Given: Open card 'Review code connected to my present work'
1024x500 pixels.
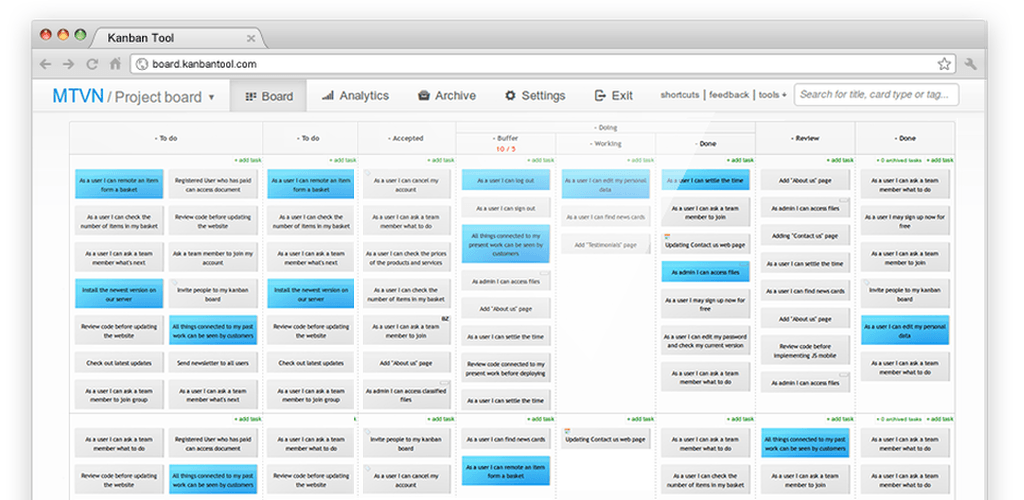Looking at the screenshot, I should pyautogui.click(x=505, y=368).
